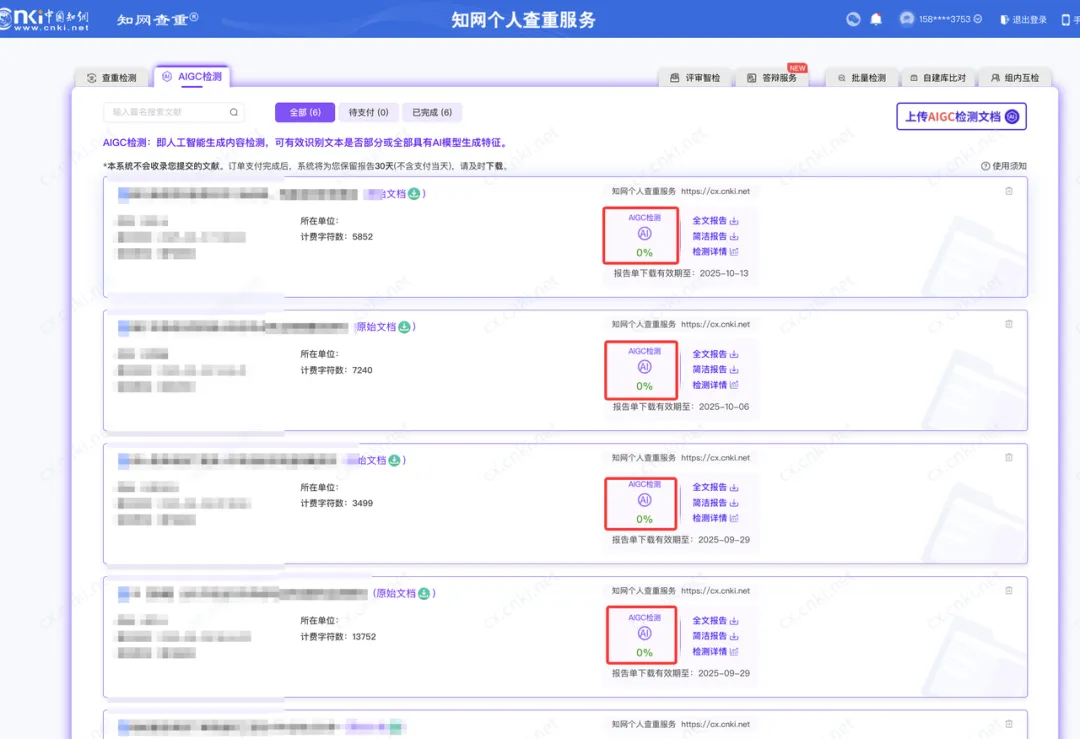
Task: Download 全文报告 for the 13752-character record
Action: click(716, 621)
